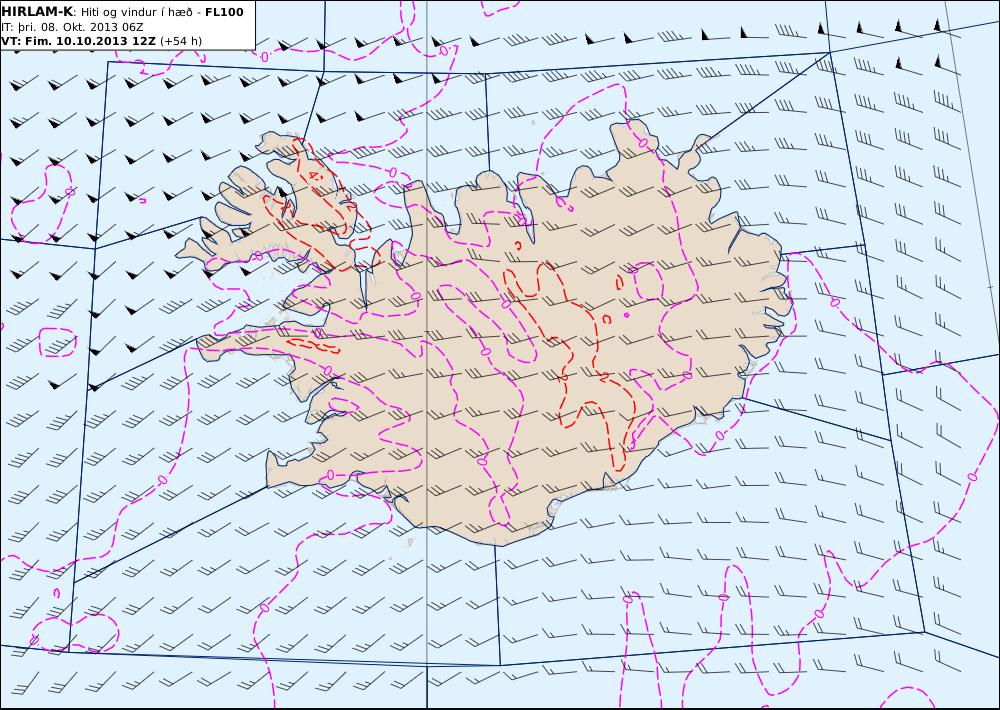Click the HIRLAM-K model name in the title
1000x710 pixels.
point(37,12)
